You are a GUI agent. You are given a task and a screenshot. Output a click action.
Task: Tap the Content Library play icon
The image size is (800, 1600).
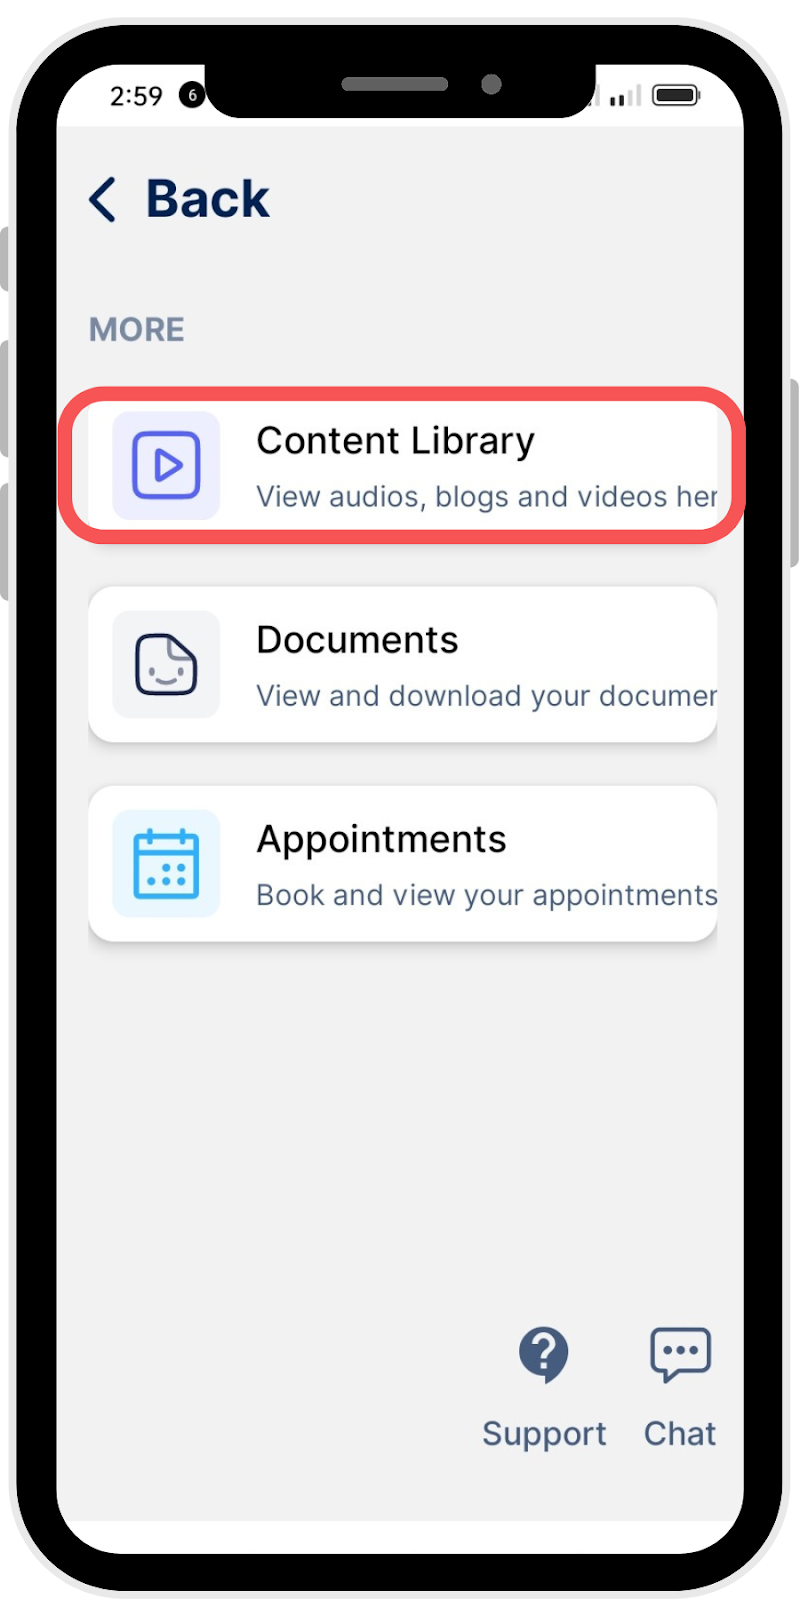(166, 465)
